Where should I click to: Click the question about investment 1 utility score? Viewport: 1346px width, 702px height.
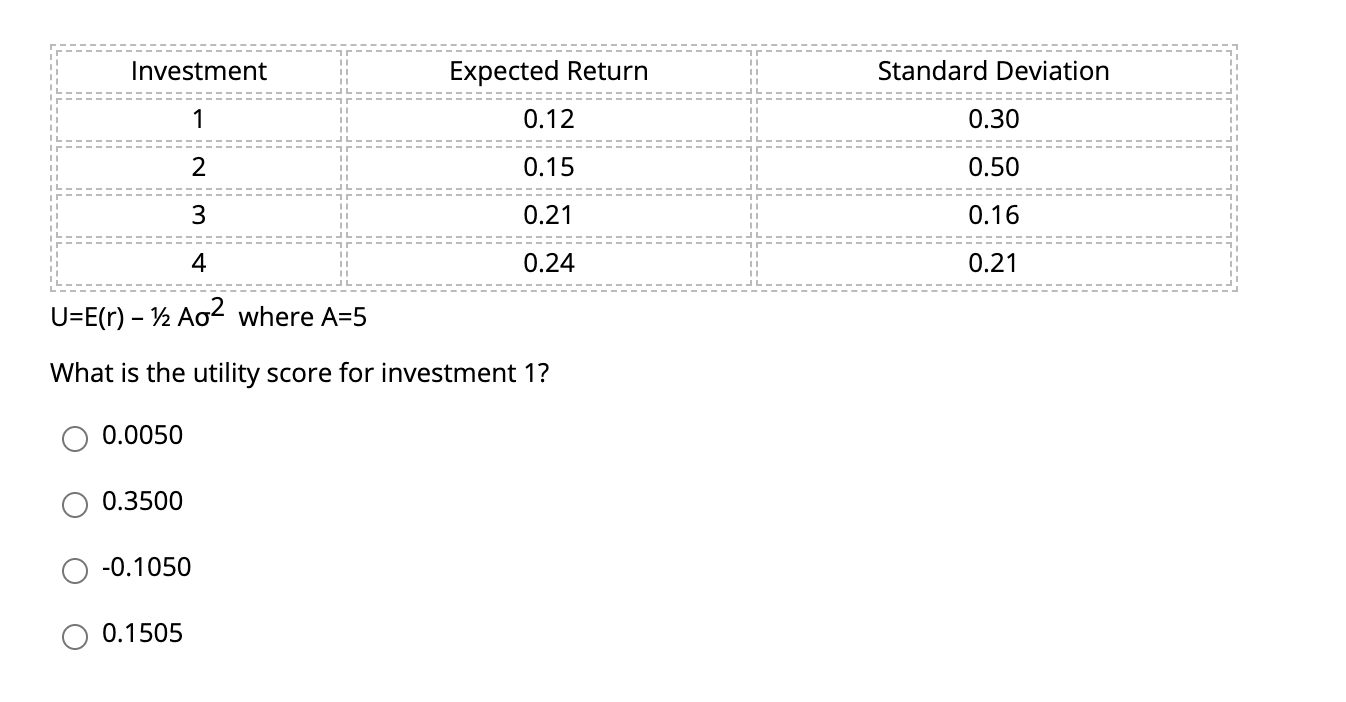tap(298, 372)
